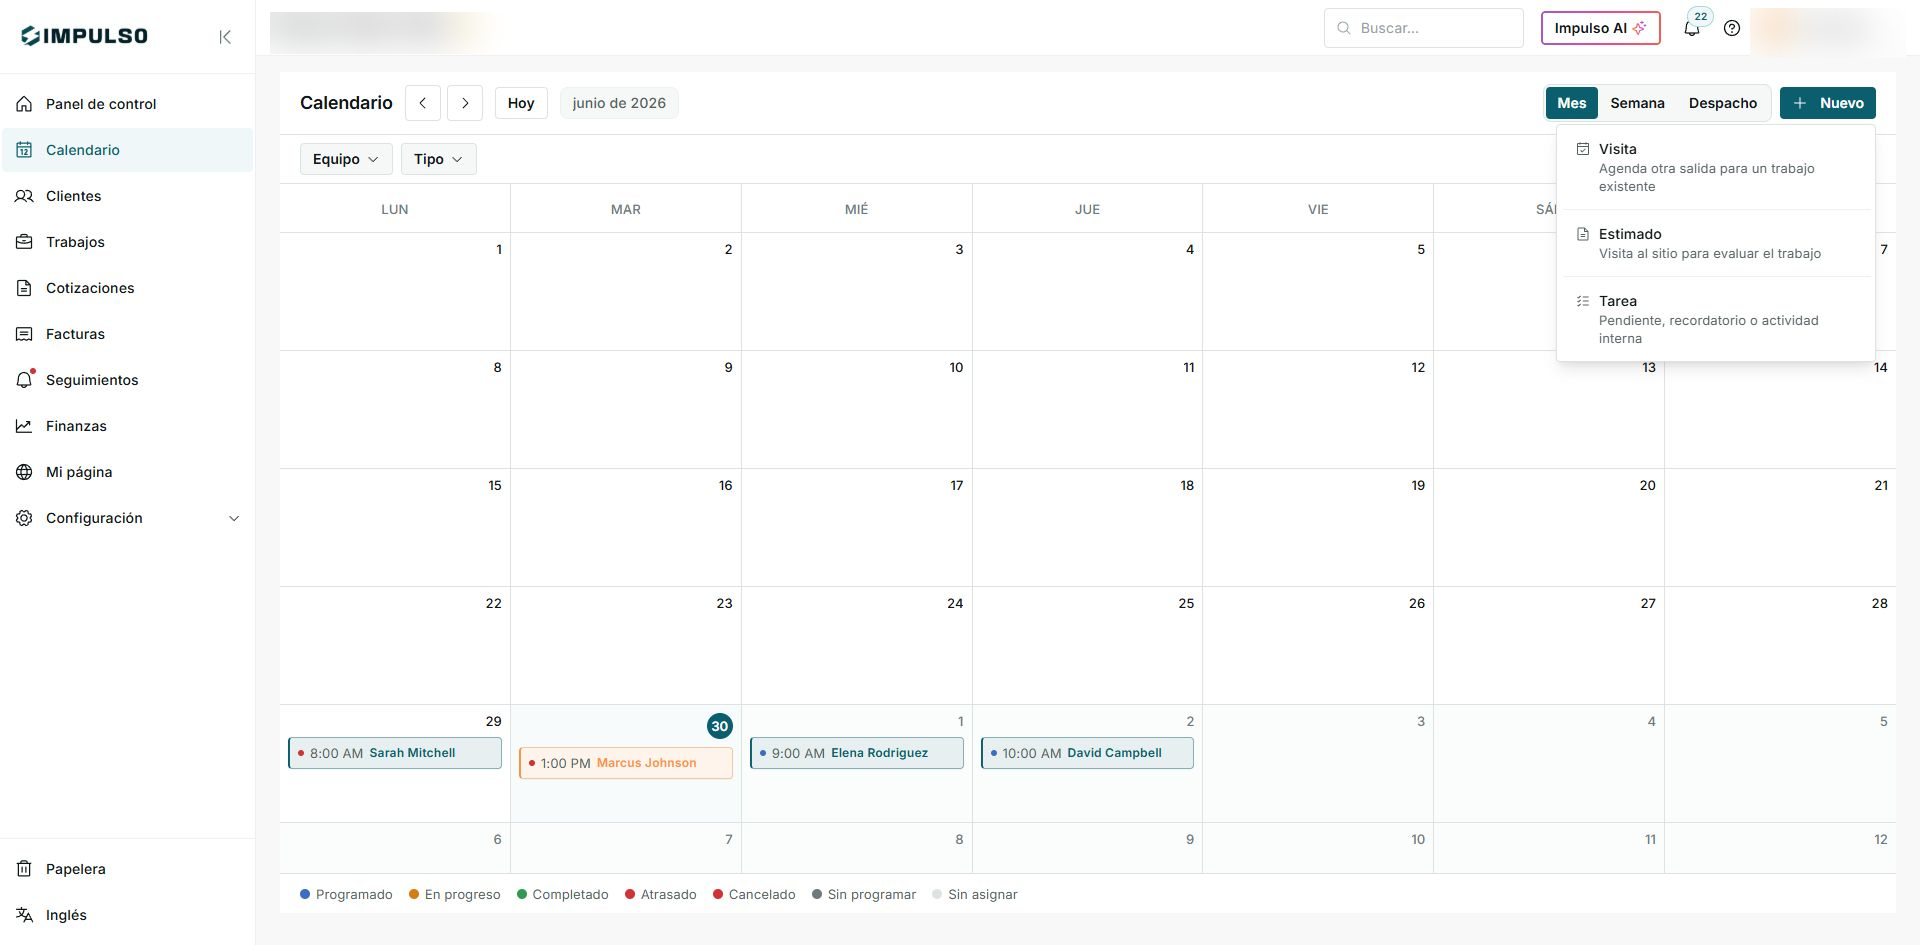Select Tarea from the Nuevo menu
Viewport: 1920px width, 945px height.
click(x=1715, y=319)
